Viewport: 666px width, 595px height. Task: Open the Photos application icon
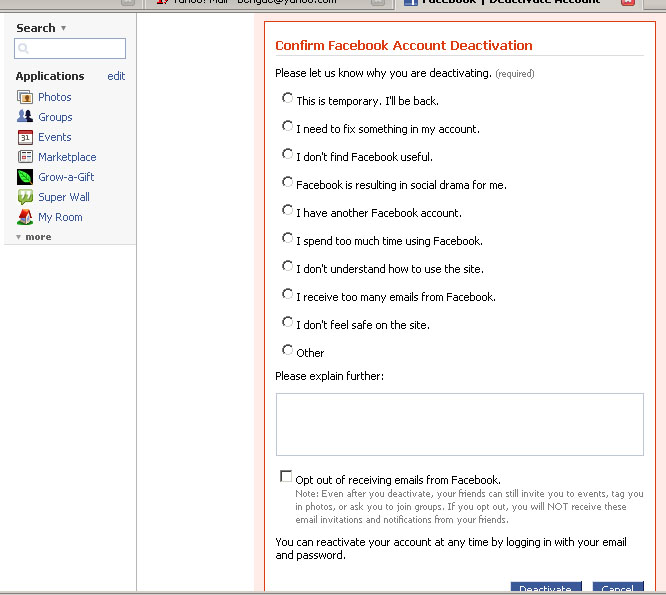(25, 97)
